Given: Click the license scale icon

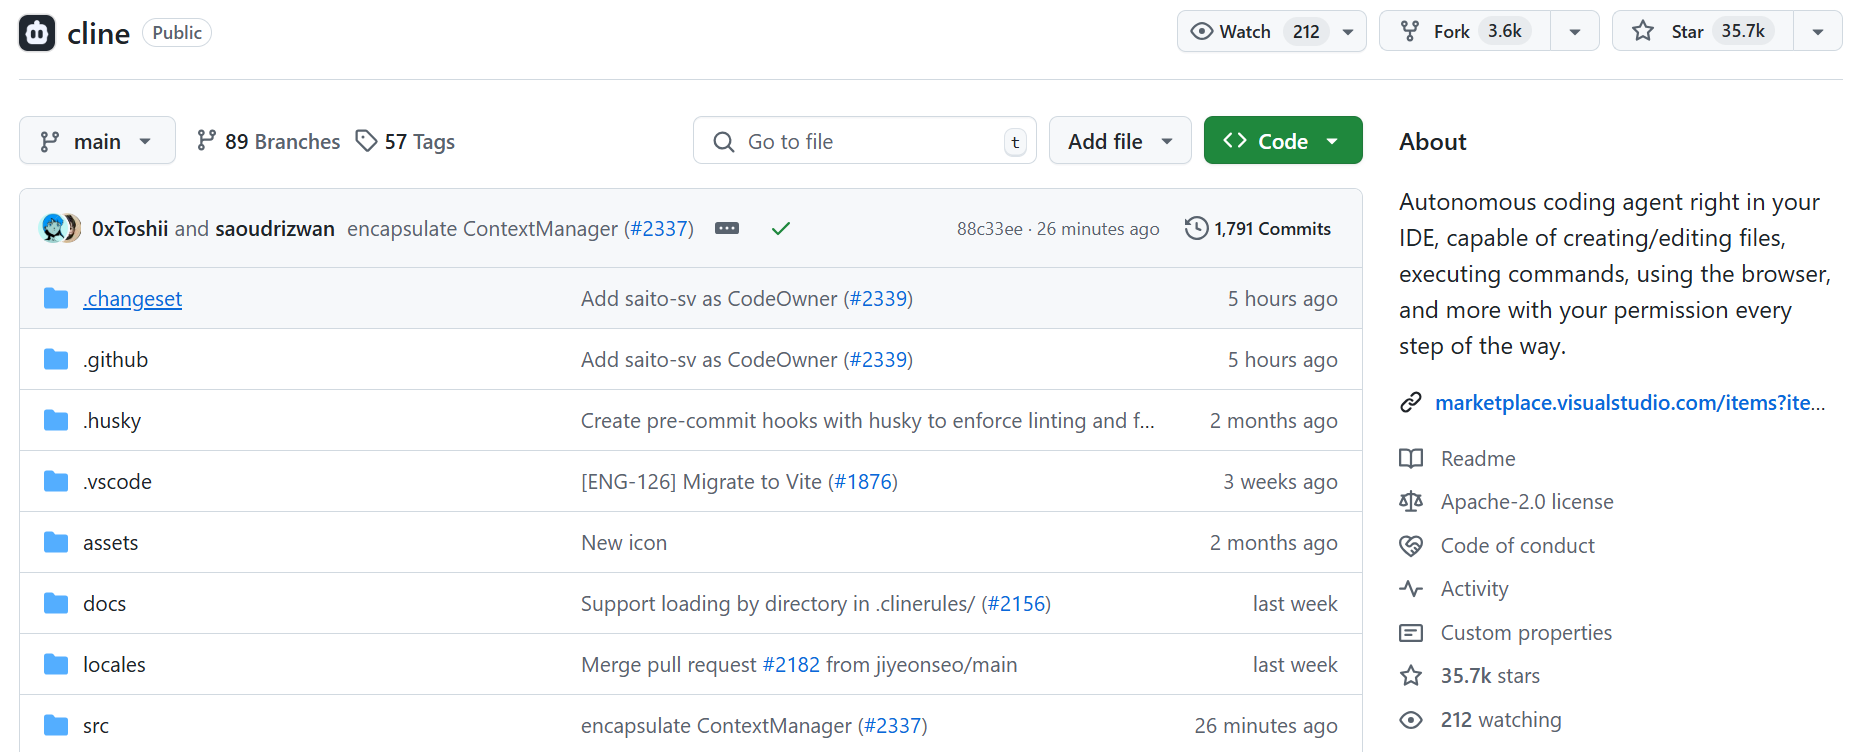Looking at the screenshot, I should tap(1411, 502).
